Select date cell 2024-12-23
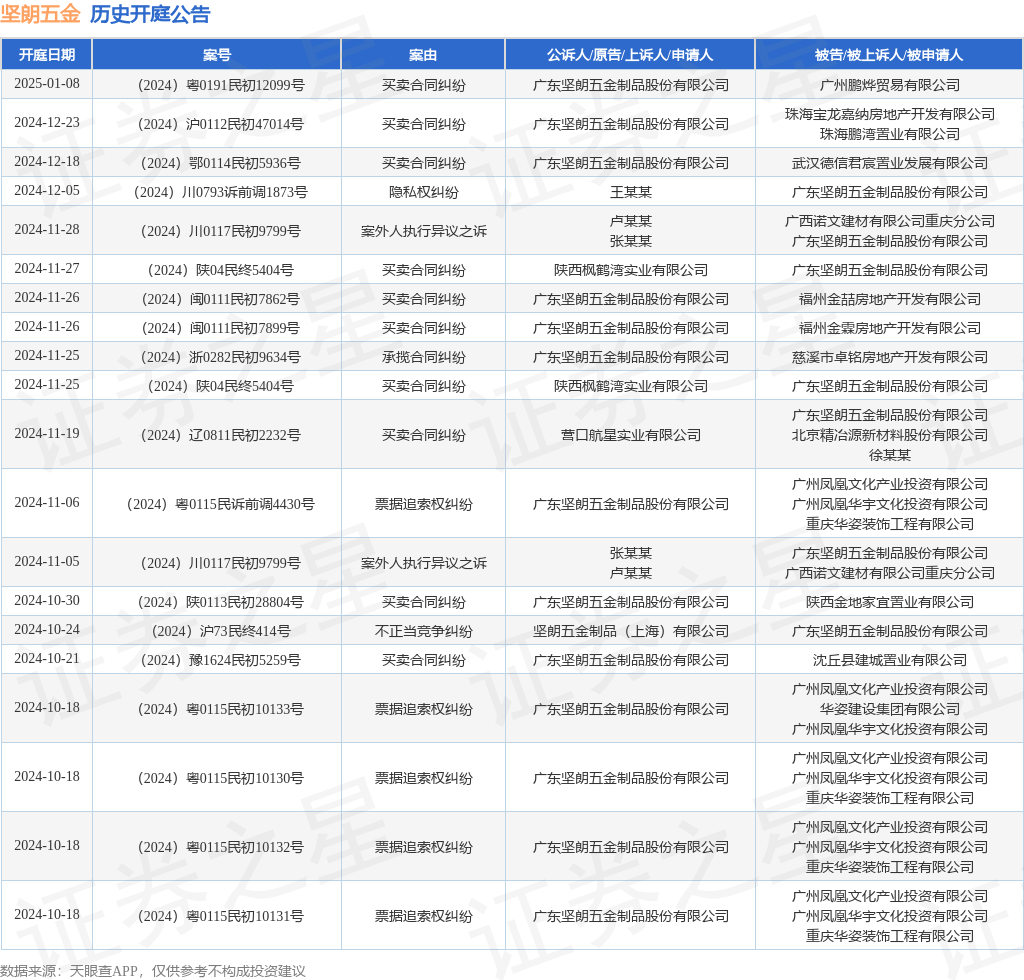 point(46,123)
